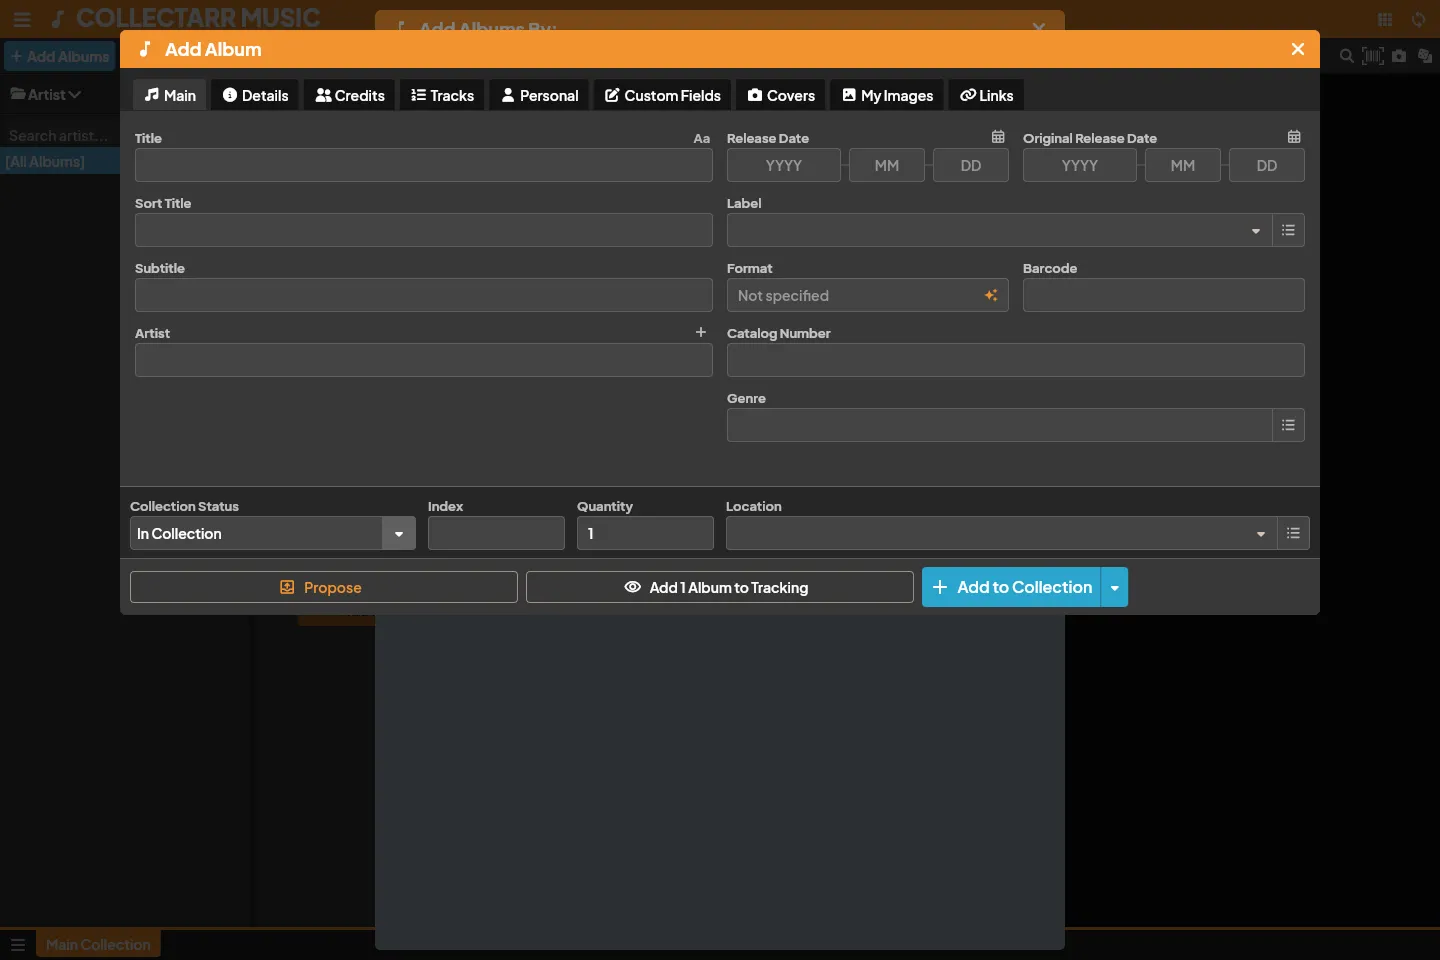Image resolution: width=1440 pixels, height=960 pixels.
Task: Click the Catalog Number input field
Action: pyautogui.click(x=1016, y=360)
